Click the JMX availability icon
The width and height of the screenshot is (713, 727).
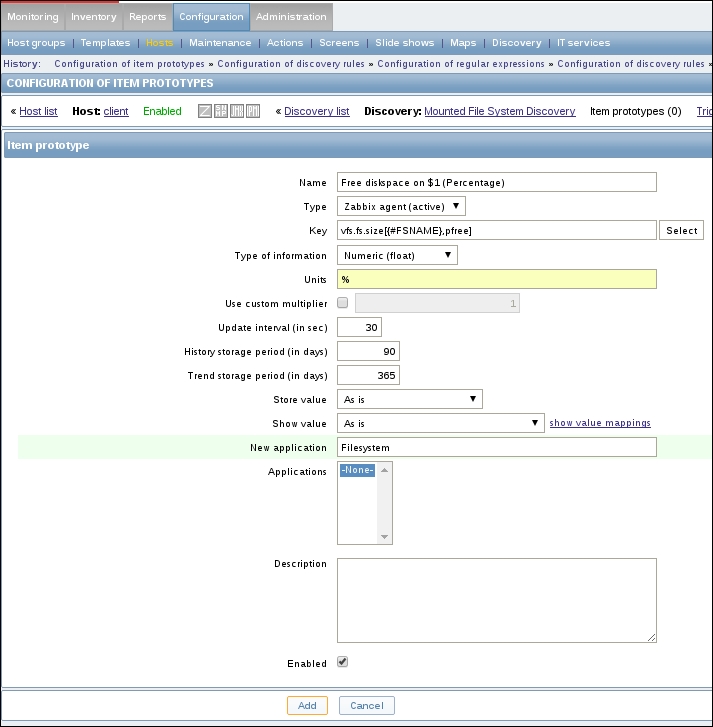[237, 111]
